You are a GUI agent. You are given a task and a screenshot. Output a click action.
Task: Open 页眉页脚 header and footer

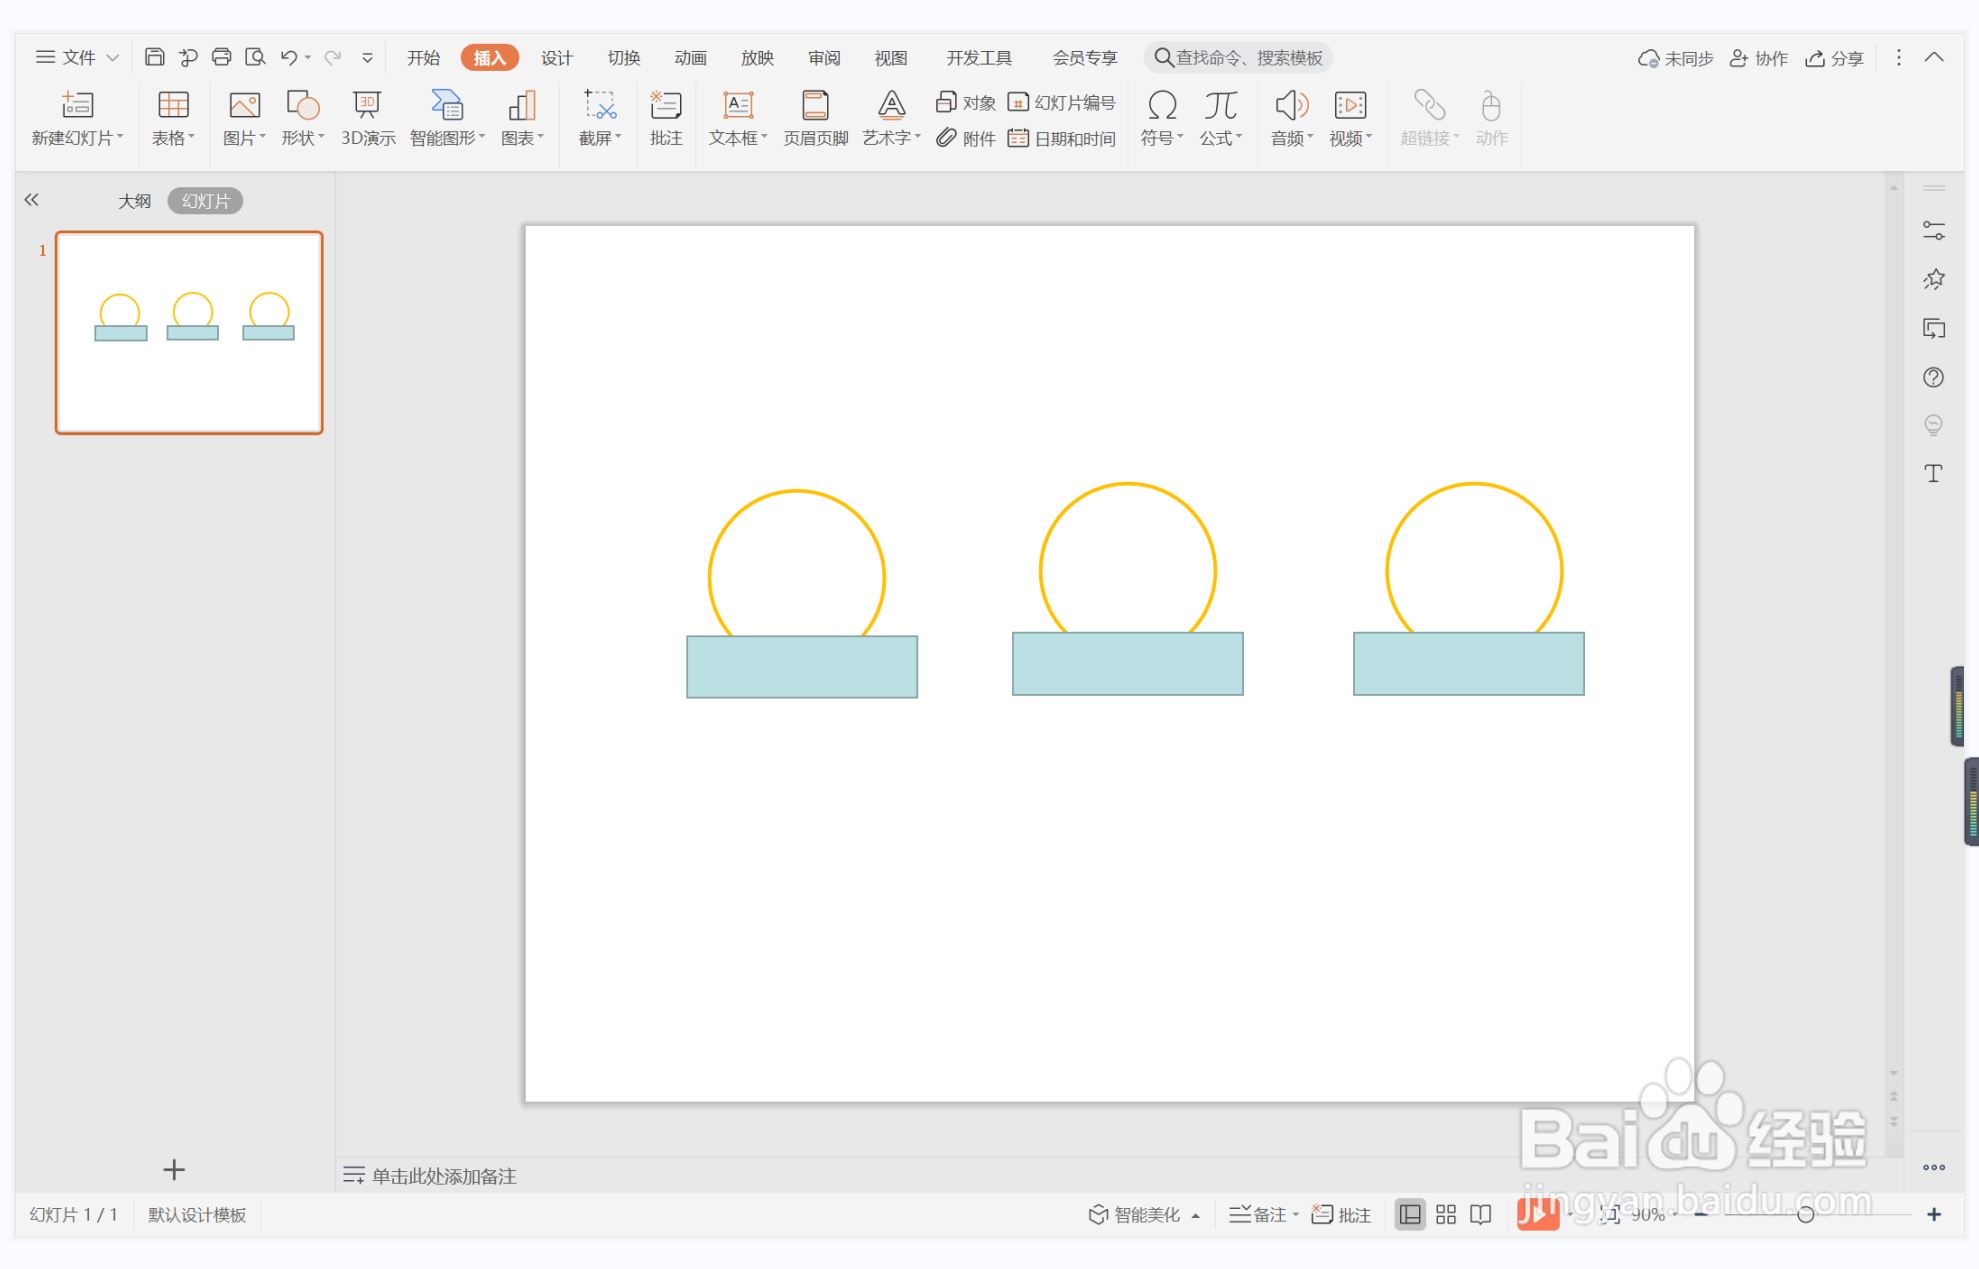click(815, 107)
